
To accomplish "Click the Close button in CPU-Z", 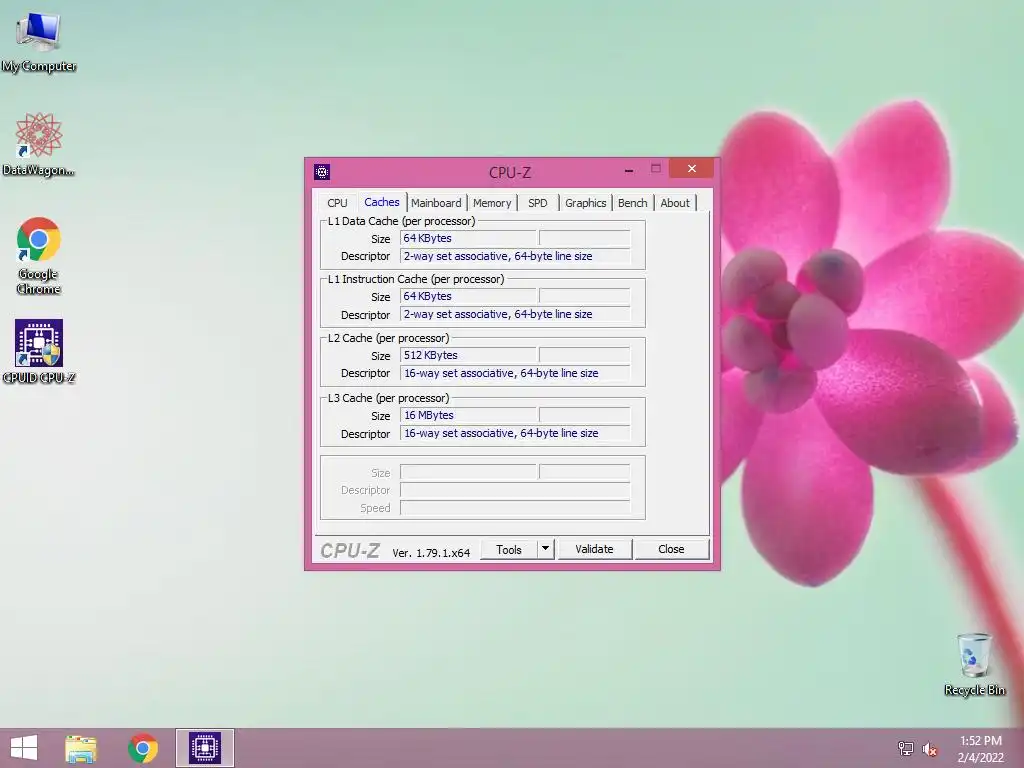I will pyautogui.click(x=671, y=549).
